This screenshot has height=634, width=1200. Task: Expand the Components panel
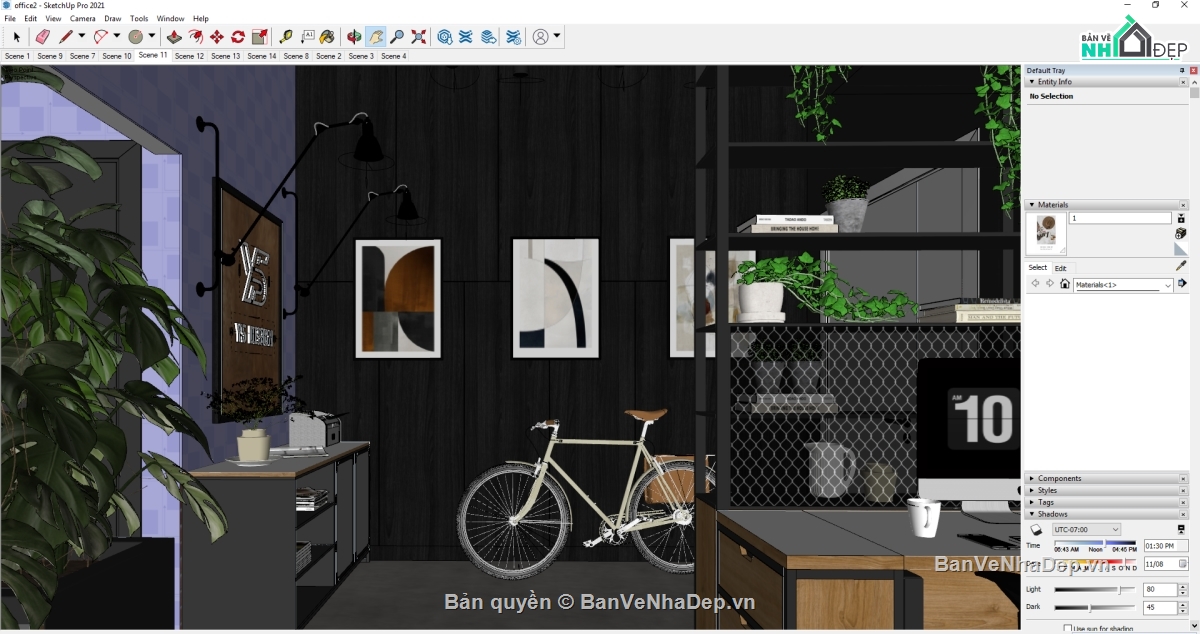pos(1059,478)
